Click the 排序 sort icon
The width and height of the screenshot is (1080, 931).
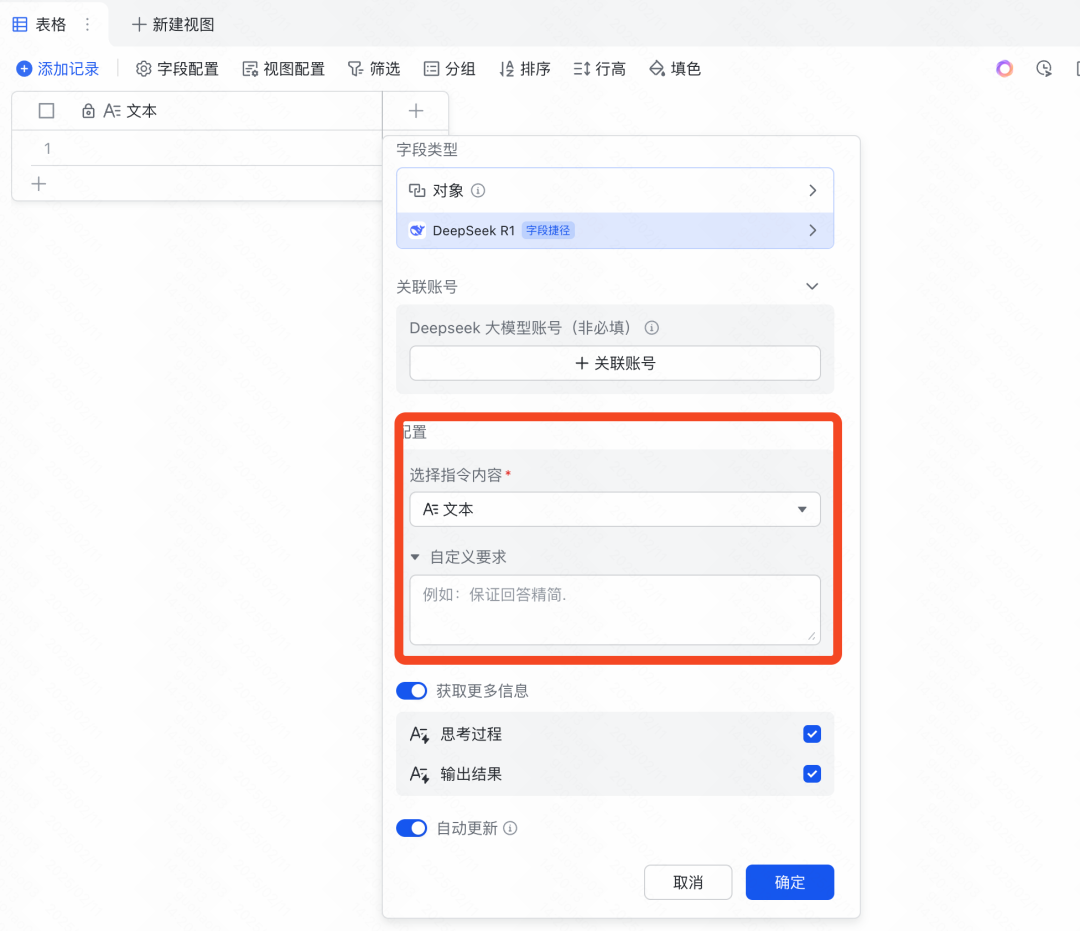[x=507, y=69]
